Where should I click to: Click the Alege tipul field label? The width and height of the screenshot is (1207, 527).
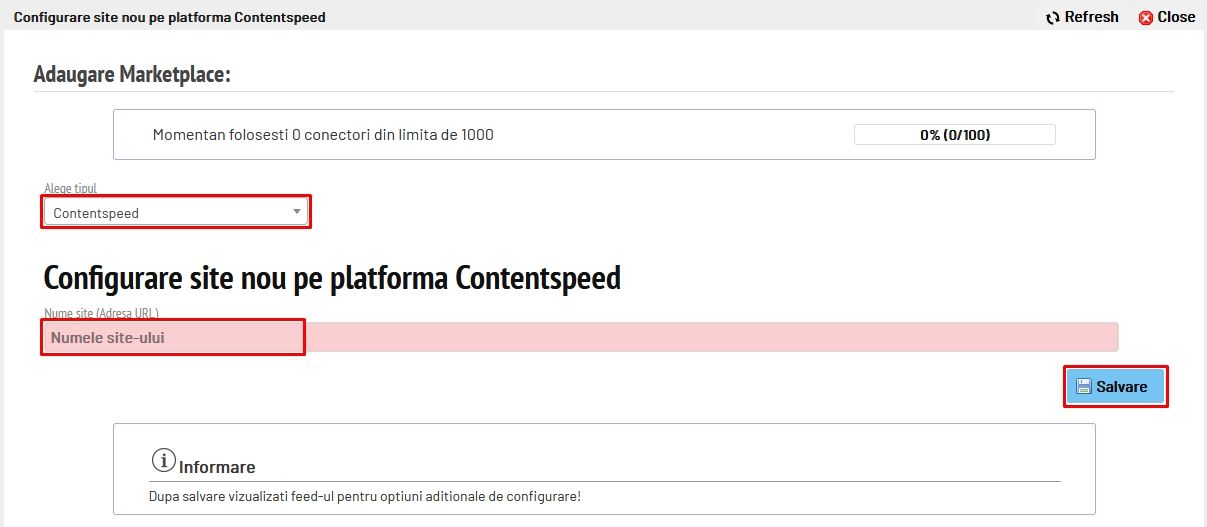click(70, 188)
